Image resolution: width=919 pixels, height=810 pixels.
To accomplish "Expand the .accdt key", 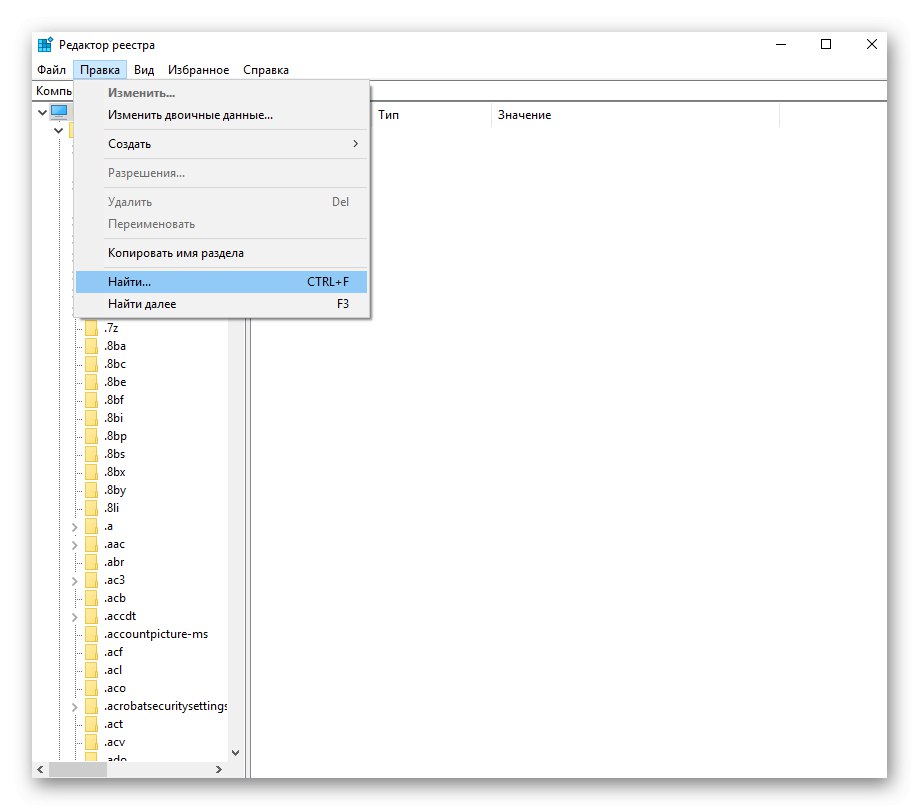I will [74, 617].
